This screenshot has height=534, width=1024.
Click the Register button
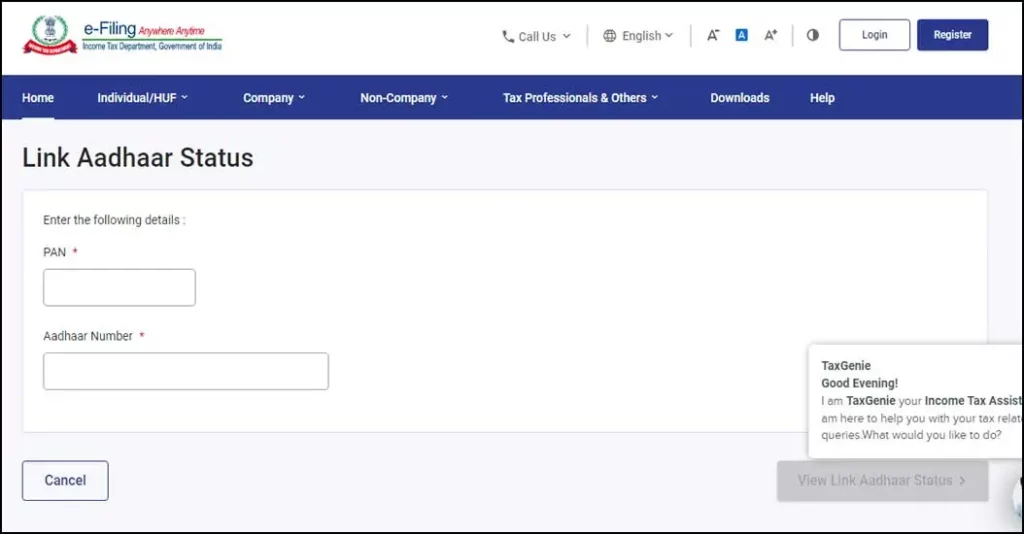click(952, 35)
